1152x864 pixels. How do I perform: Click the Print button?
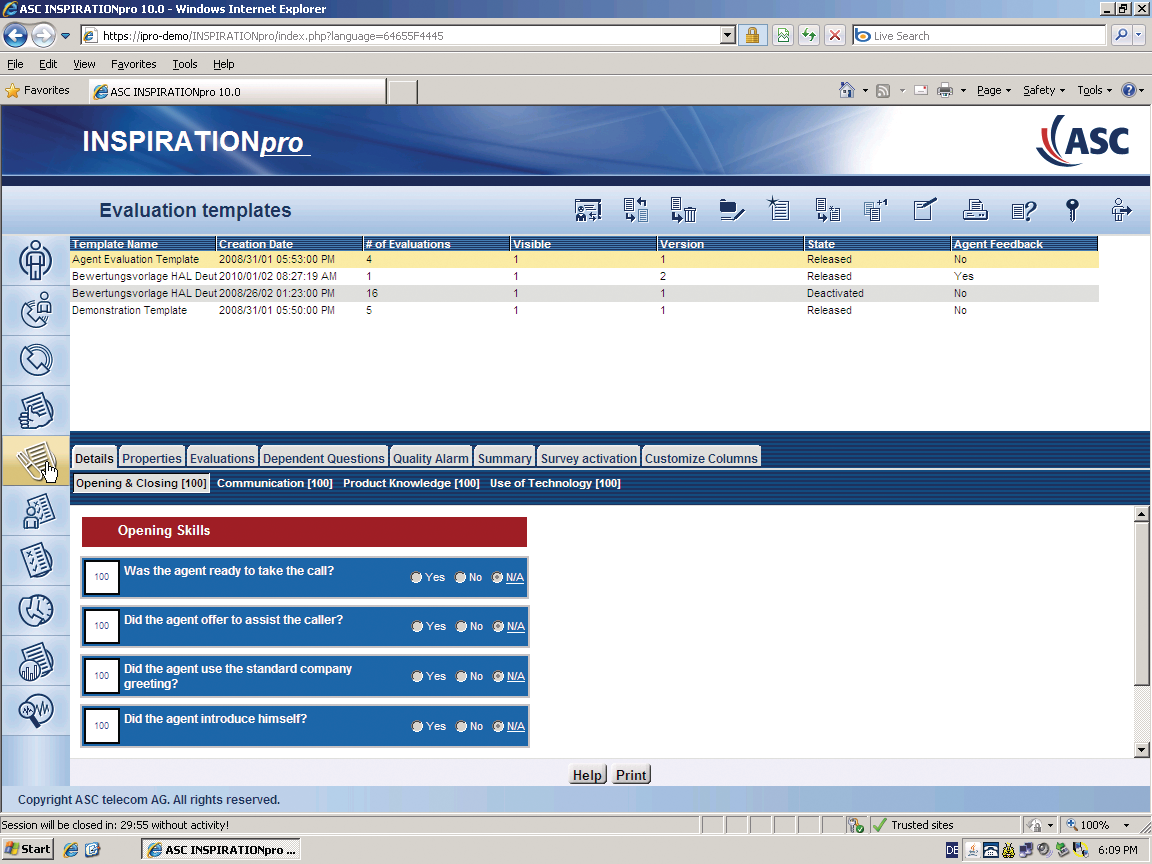pos(631,775)
